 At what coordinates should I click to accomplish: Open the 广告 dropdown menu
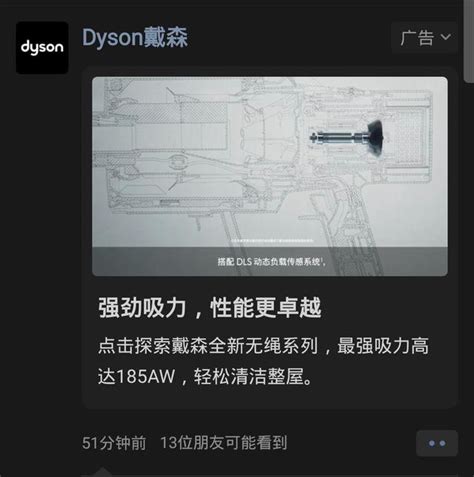[425, 37]
